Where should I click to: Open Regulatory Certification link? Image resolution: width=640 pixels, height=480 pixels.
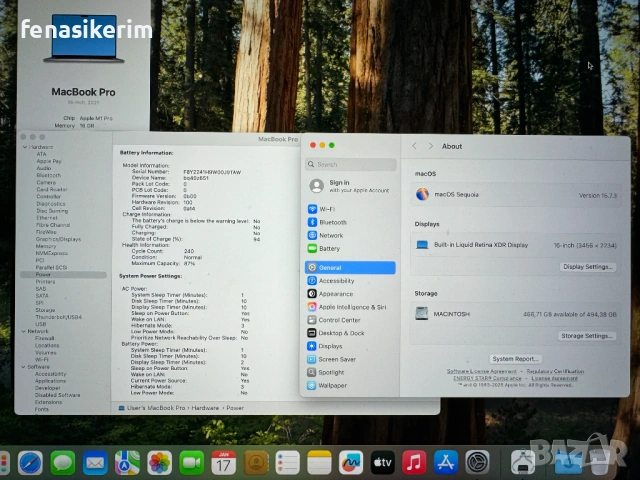(x=555, y=371)
